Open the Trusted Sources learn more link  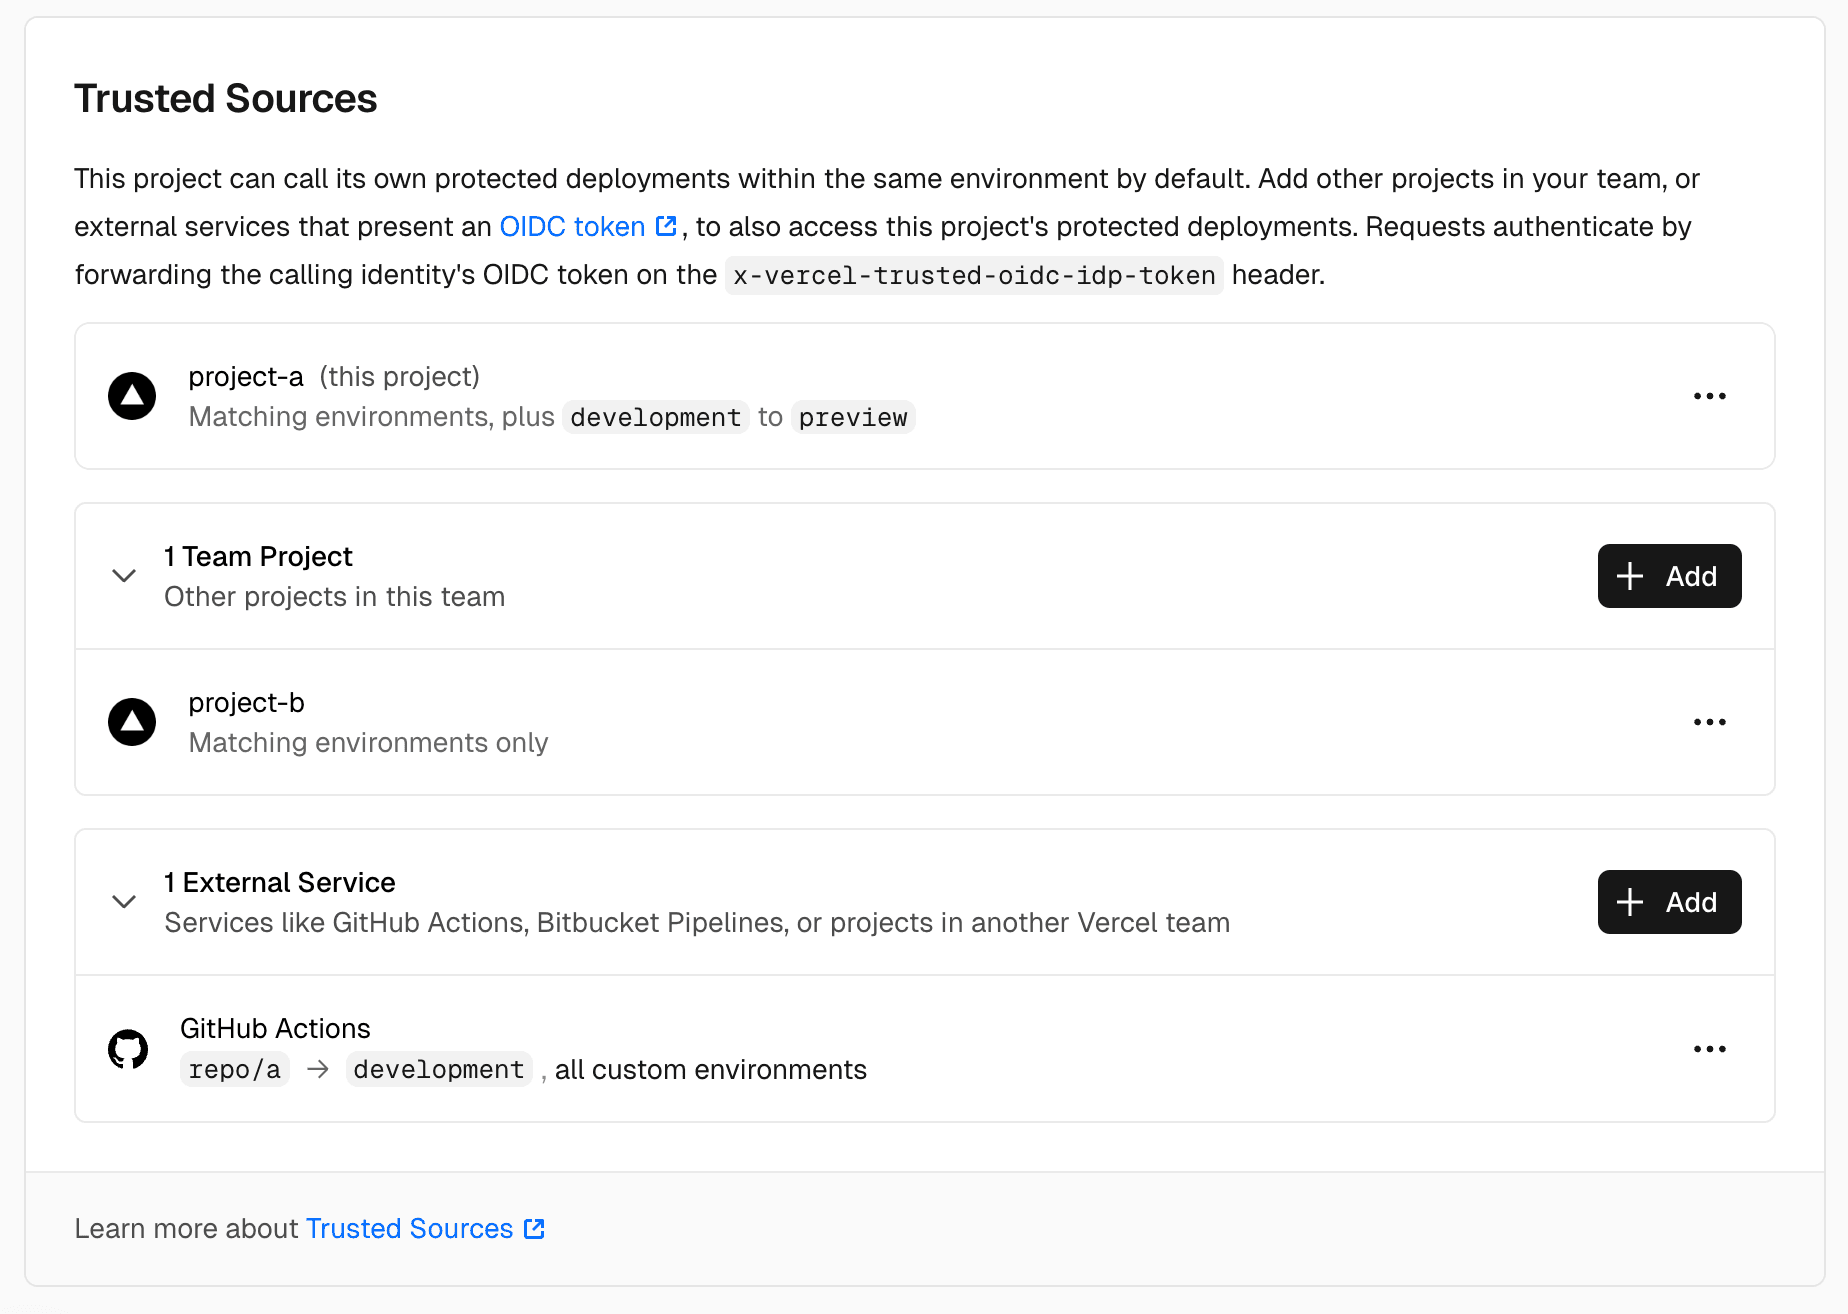409,1229
